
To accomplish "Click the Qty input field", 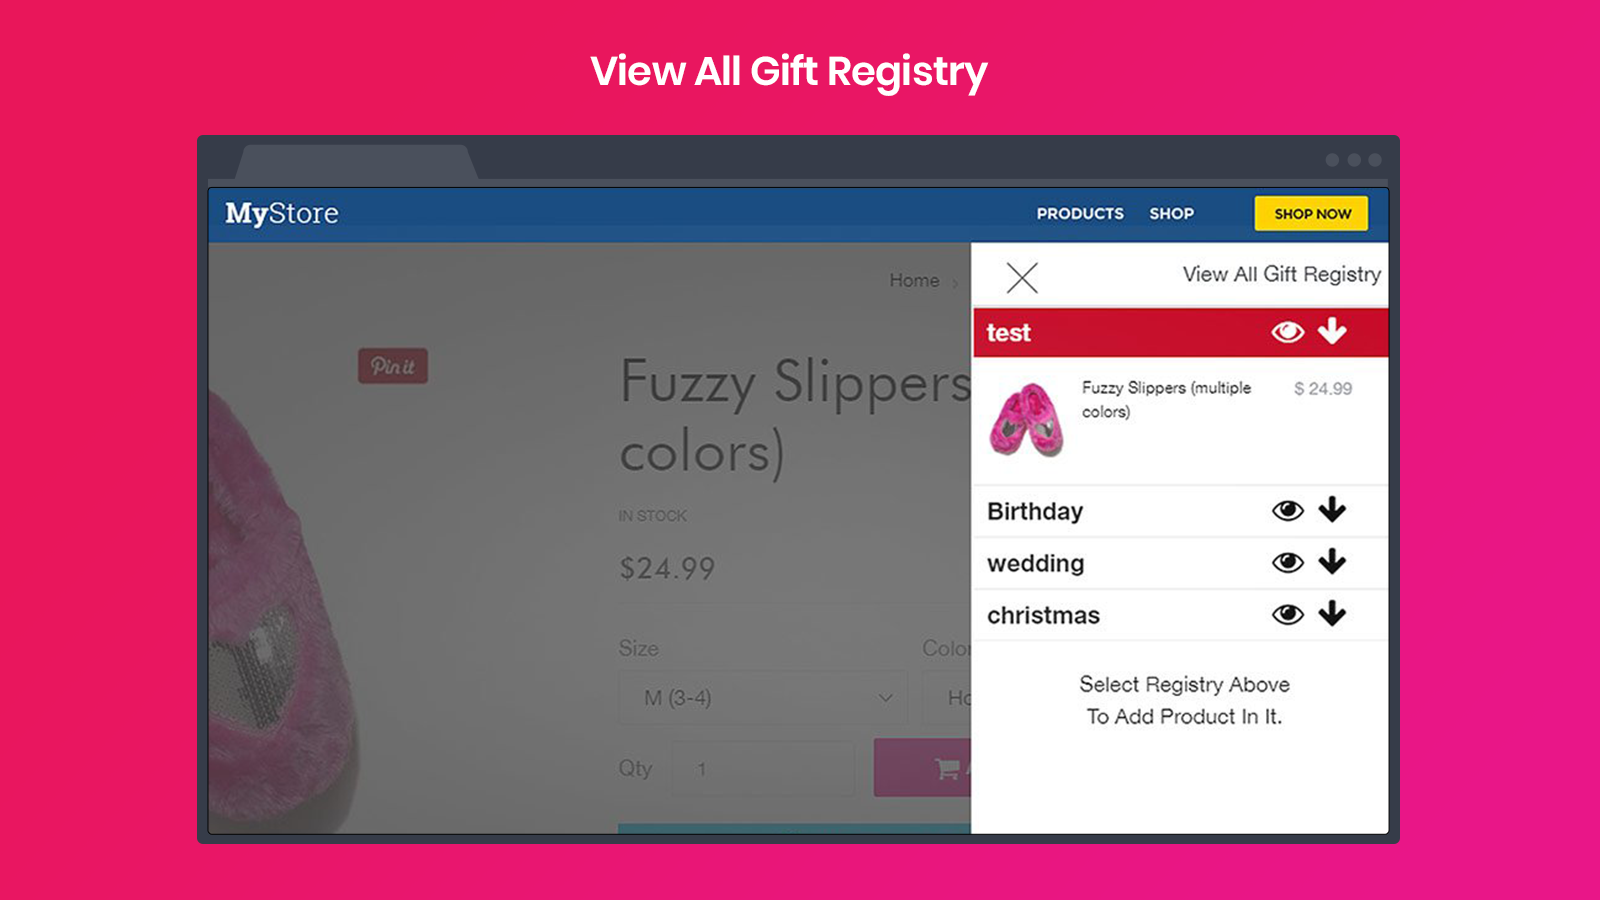I will (763, 769).
